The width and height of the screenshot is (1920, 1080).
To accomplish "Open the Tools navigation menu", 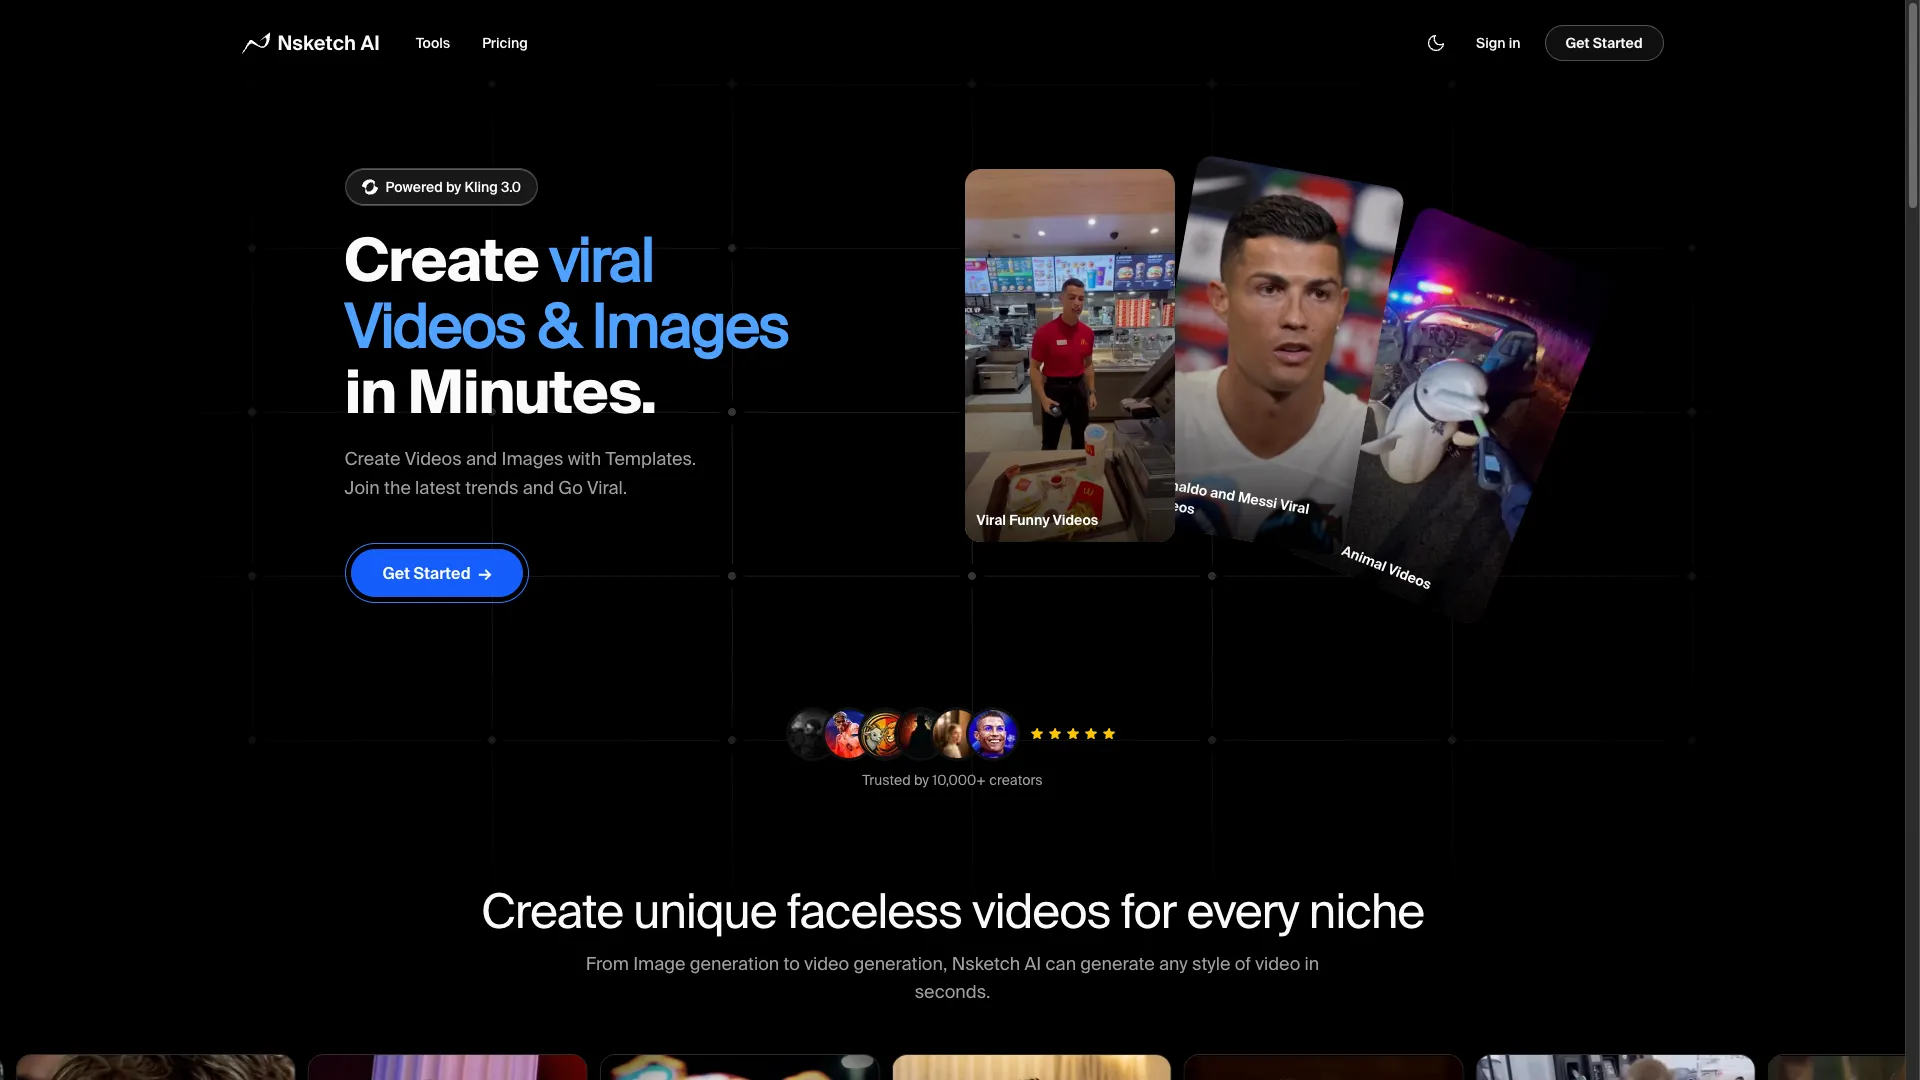I will [432, 43].
